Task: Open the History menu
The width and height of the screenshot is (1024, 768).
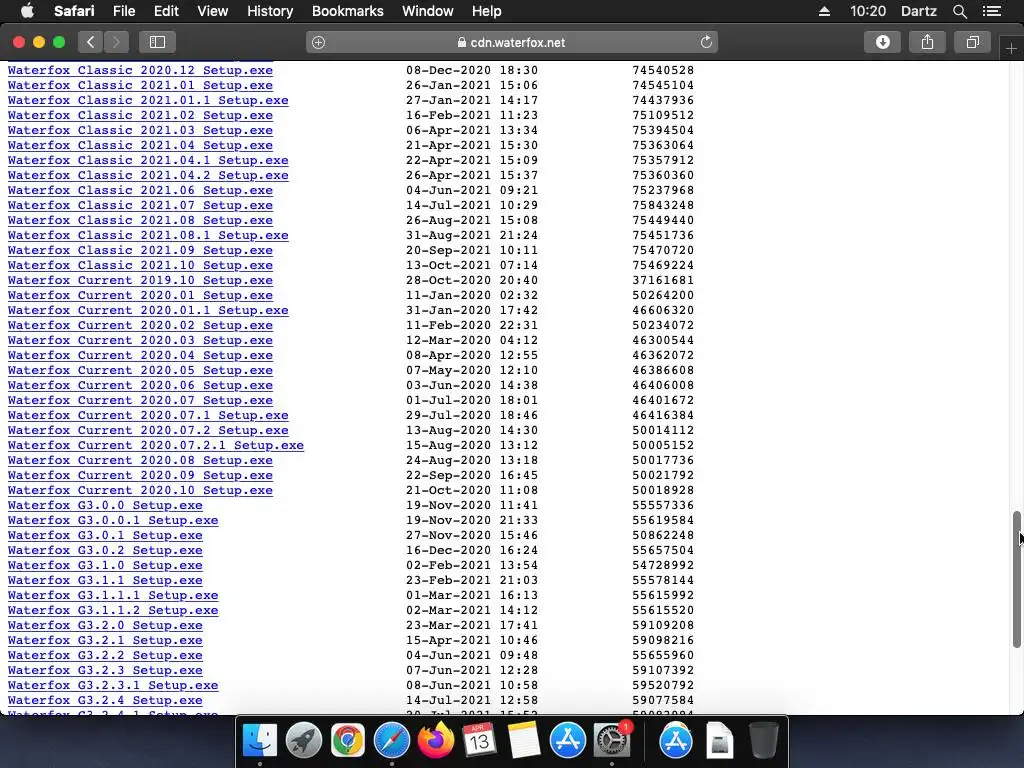Action: click(x=270, y=11)
